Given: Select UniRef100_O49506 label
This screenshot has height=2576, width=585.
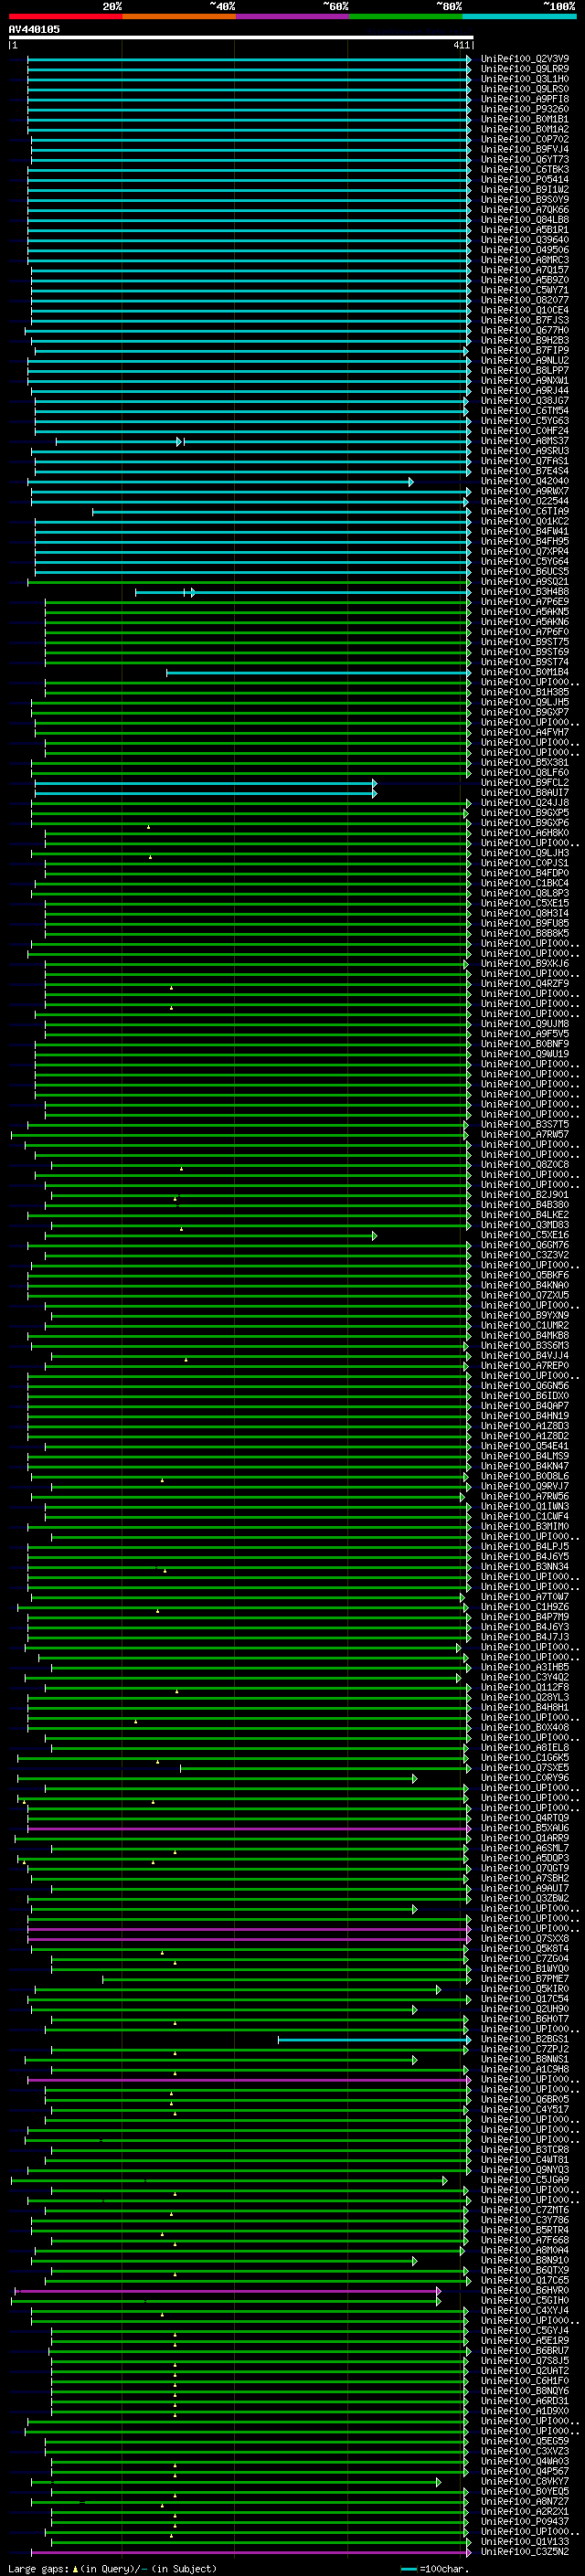Looking at the screenshot, I should point(525,250).
